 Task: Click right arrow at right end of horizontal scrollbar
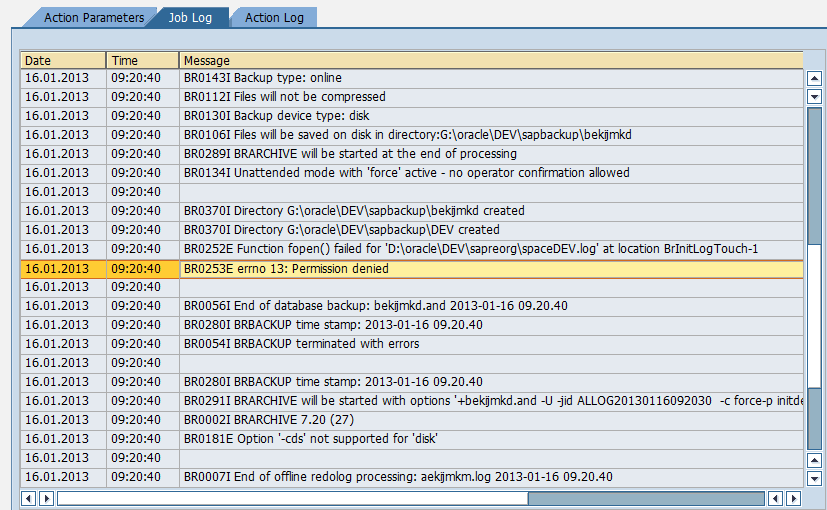pyautogui.click(x=793, y=498)
